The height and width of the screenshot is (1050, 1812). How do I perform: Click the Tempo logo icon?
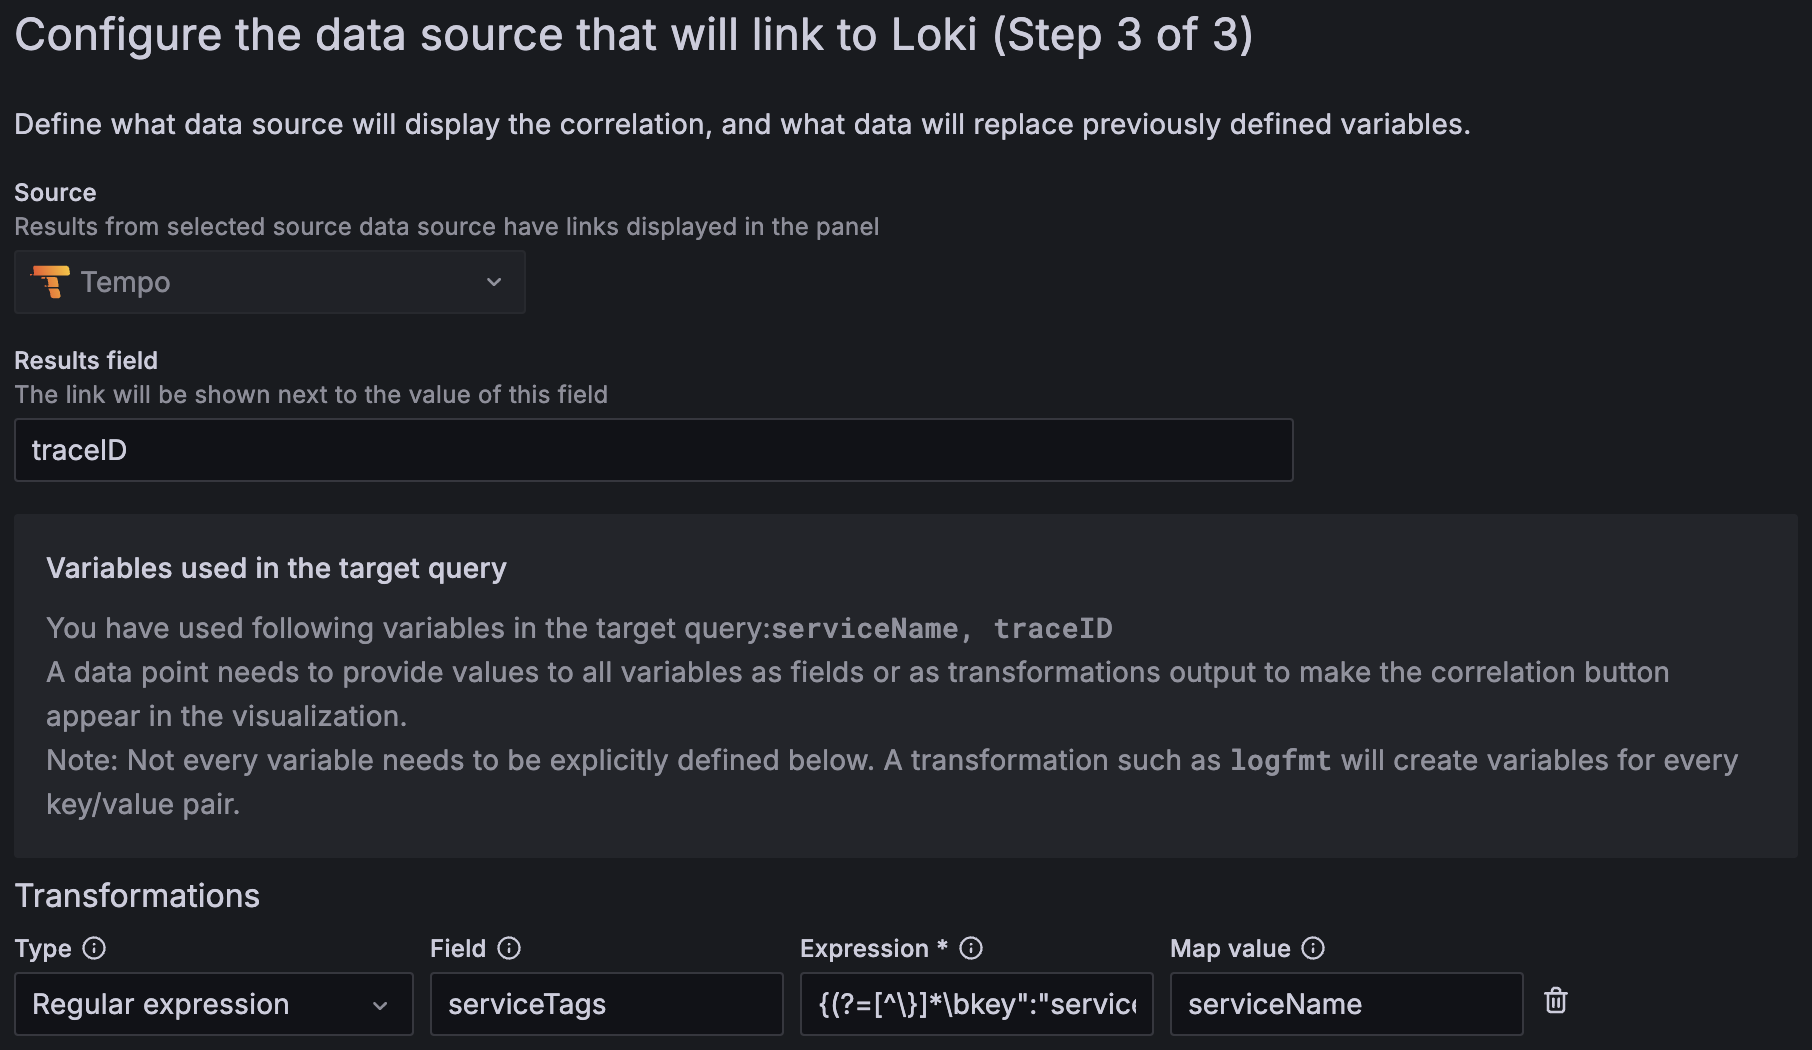click(x=51, y=282)
